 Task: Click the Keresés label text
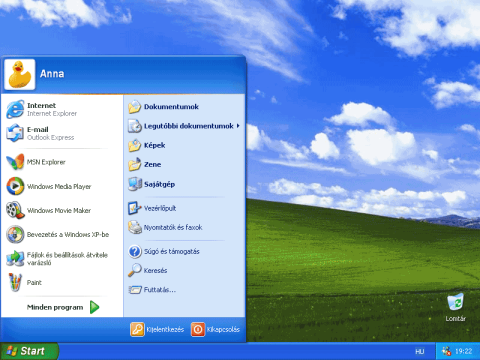pyautogui.click(x=155, y=270)
